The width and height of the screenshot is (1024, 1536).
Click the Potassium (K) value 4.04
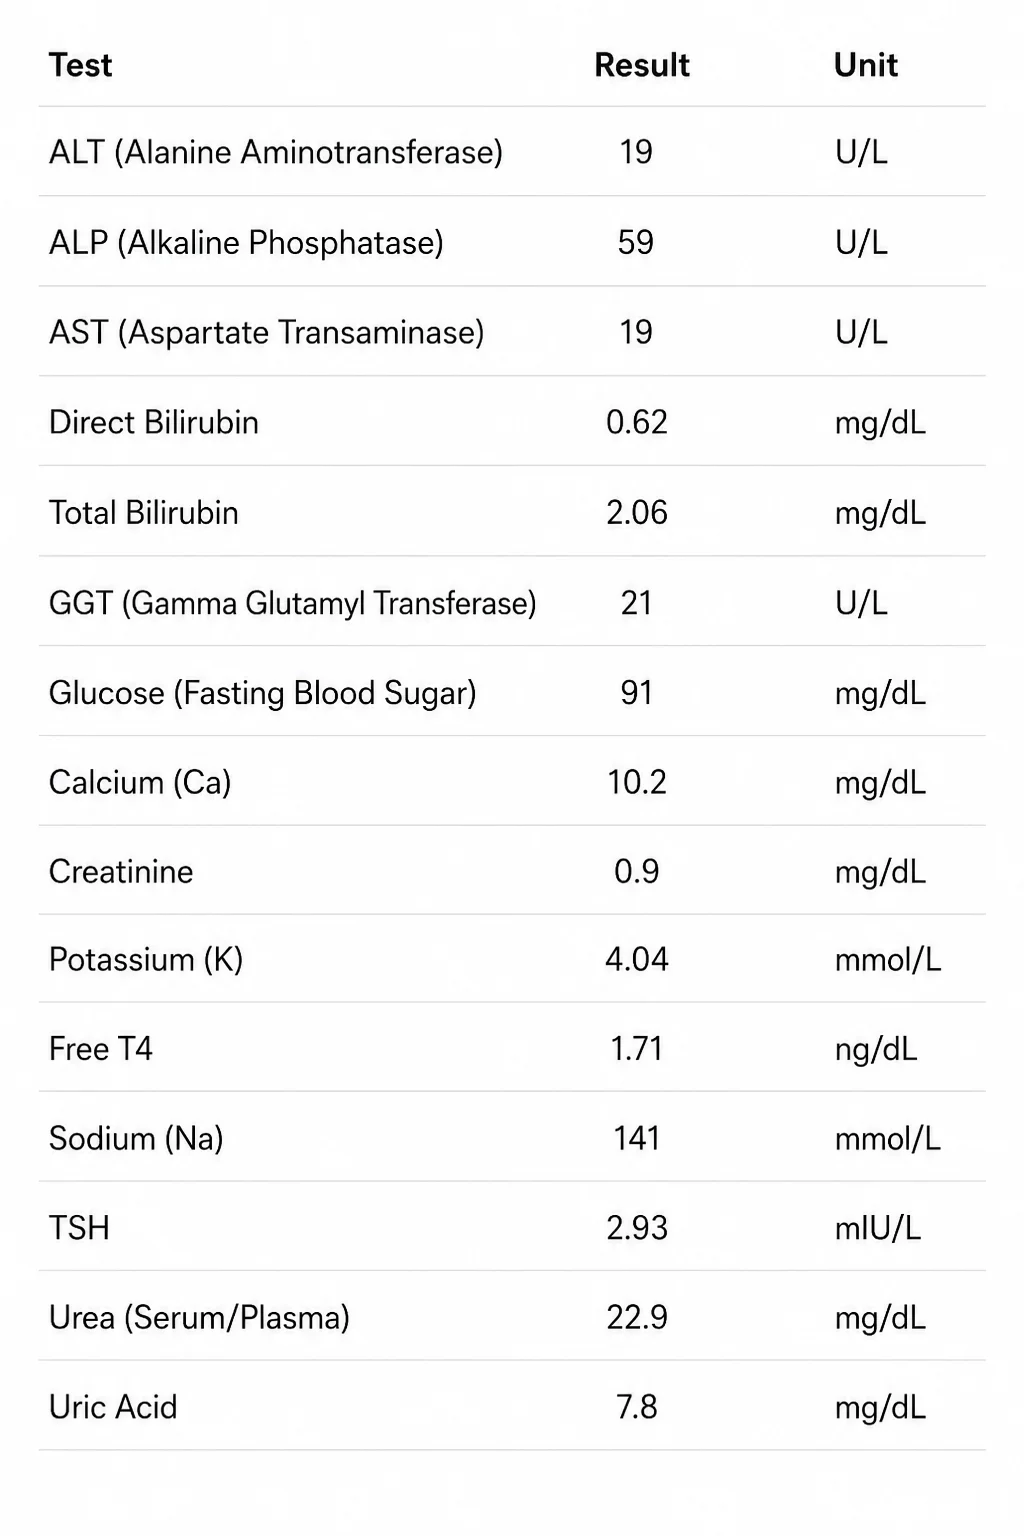point(637,960)
